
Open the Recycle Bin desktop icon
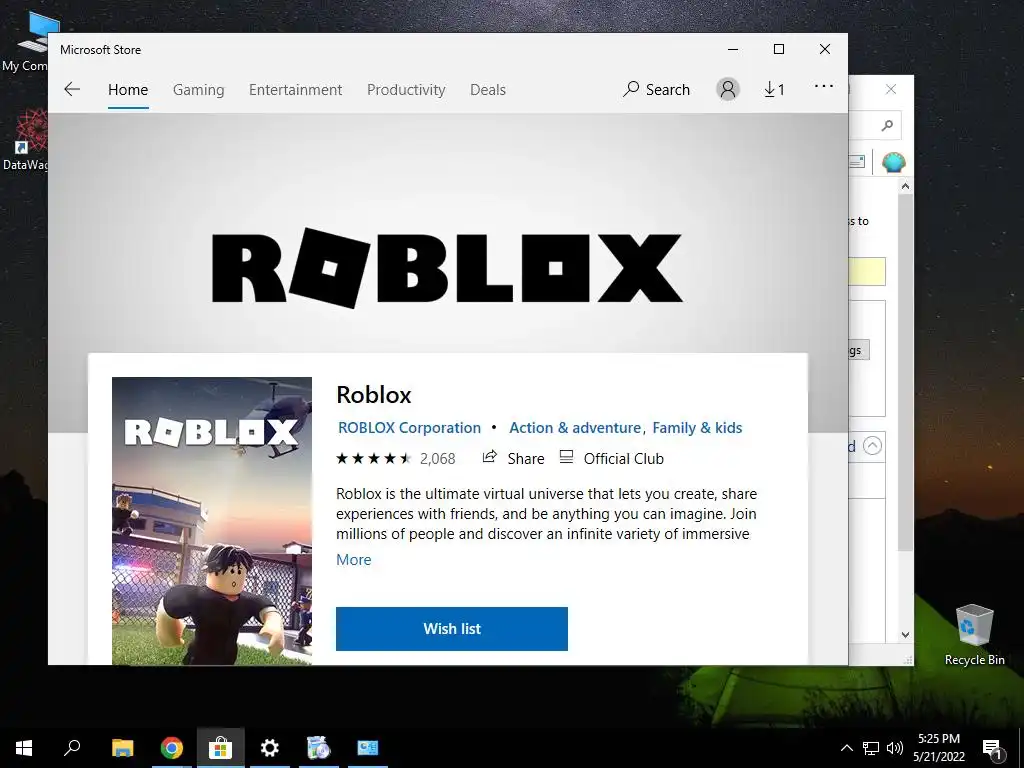click(x=974, y=634)
